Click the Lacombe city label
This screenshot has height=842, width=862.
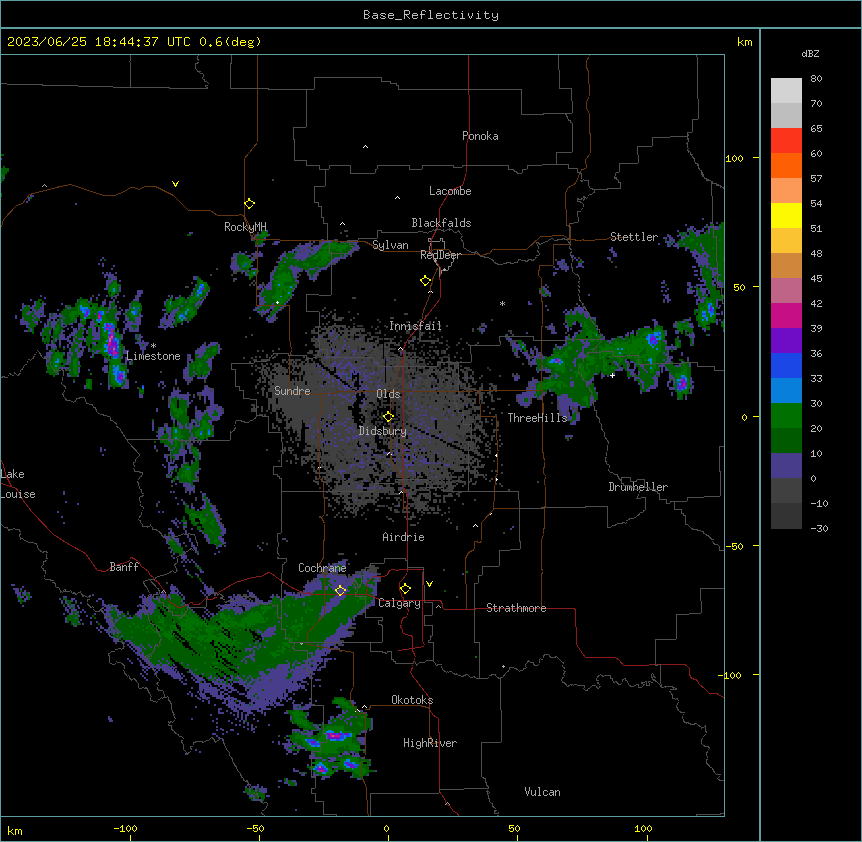(x=450, y=191)
